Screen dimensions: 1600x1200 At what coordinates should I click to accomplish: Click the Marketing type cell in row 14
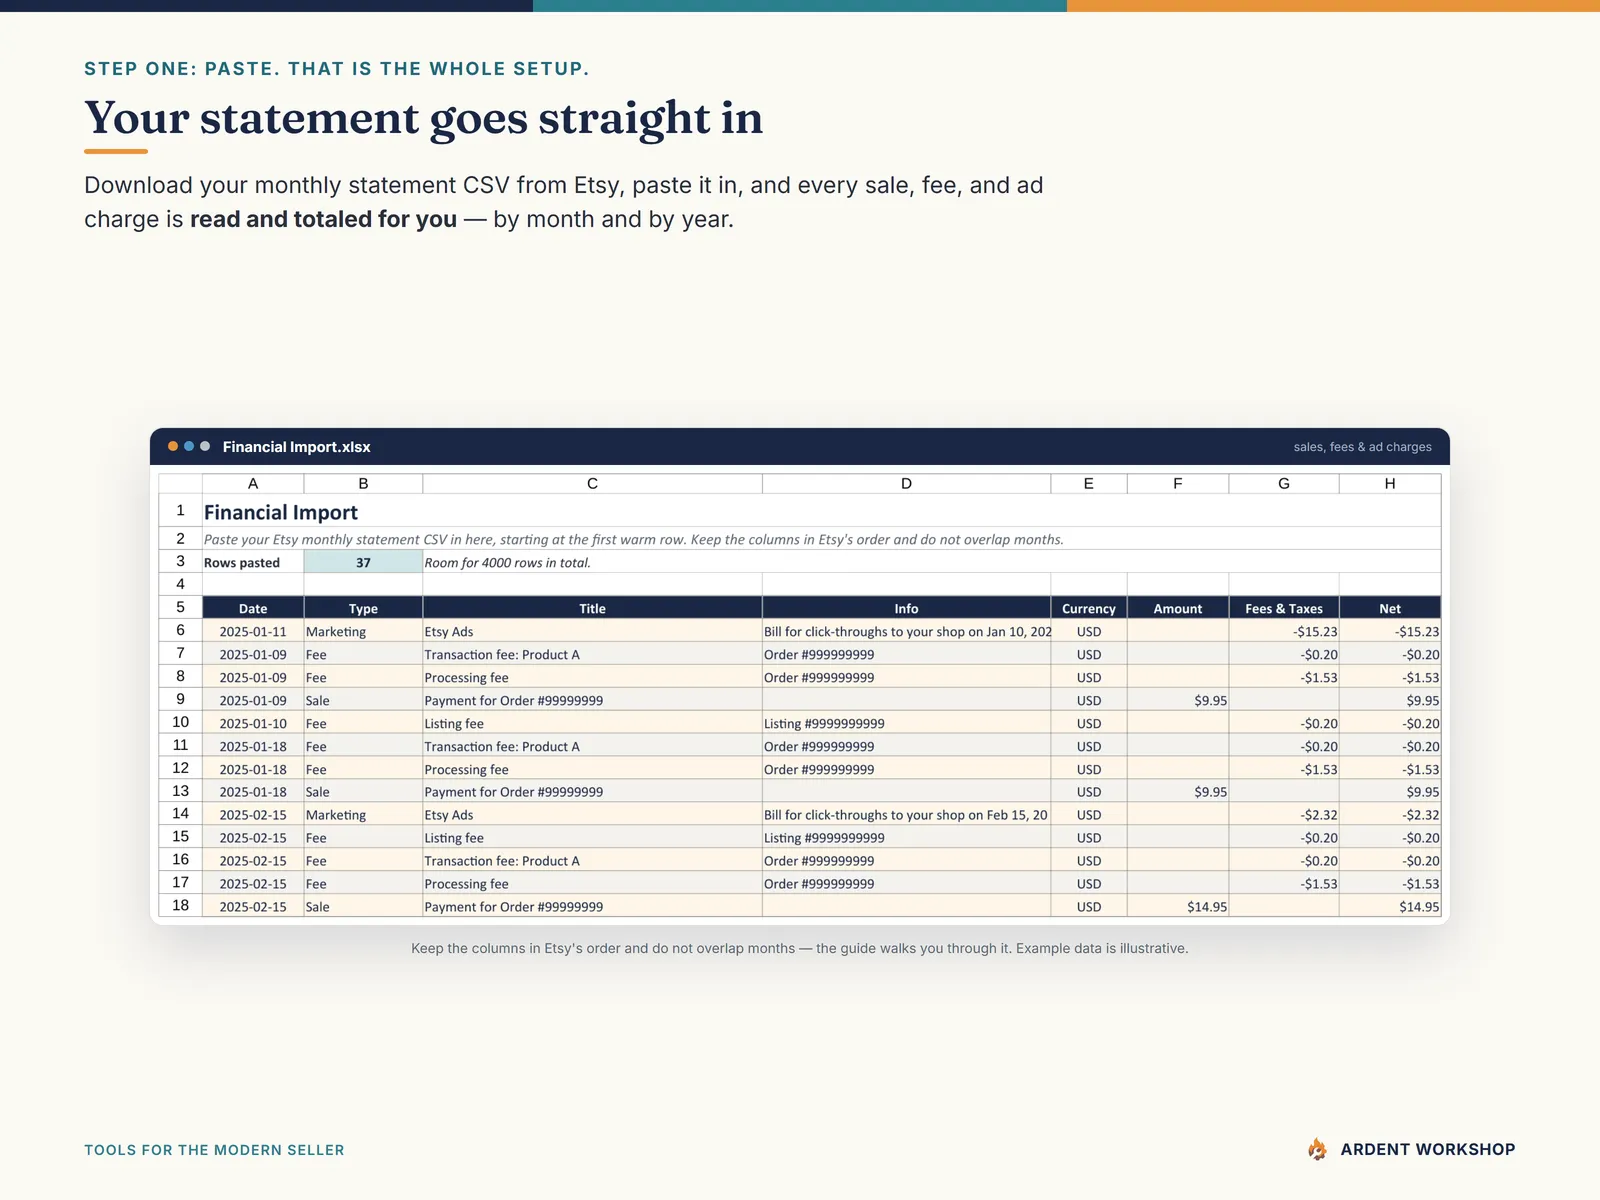(x=363, y=814)
